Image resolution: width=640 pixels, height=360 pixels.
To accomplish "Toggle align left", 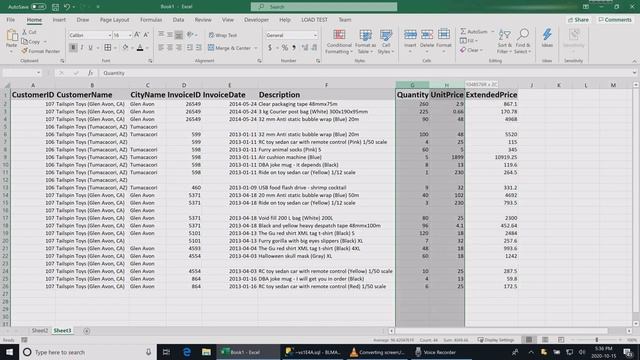I will point(161,48).
